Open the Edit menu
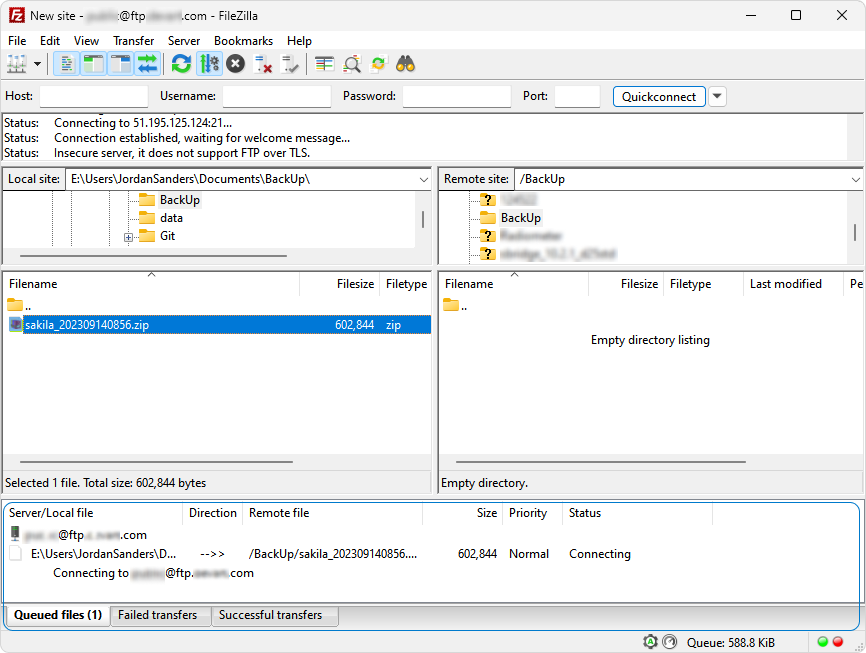Image resolution: width=866 pixels, height=653 pixels. coord(50,41)
